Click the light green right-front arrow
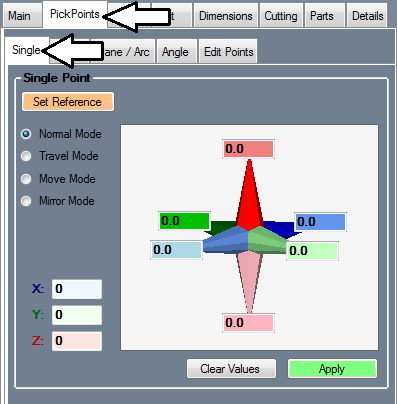 point(268,240)
